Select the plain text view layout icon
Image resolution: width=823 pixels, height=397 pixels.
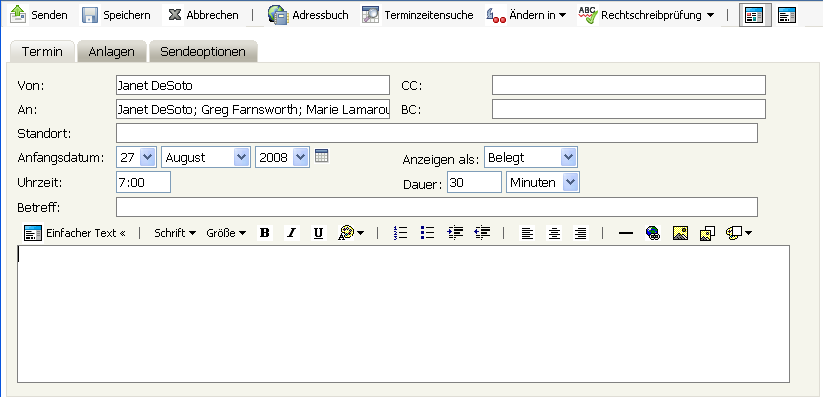[x=787, y=15]
